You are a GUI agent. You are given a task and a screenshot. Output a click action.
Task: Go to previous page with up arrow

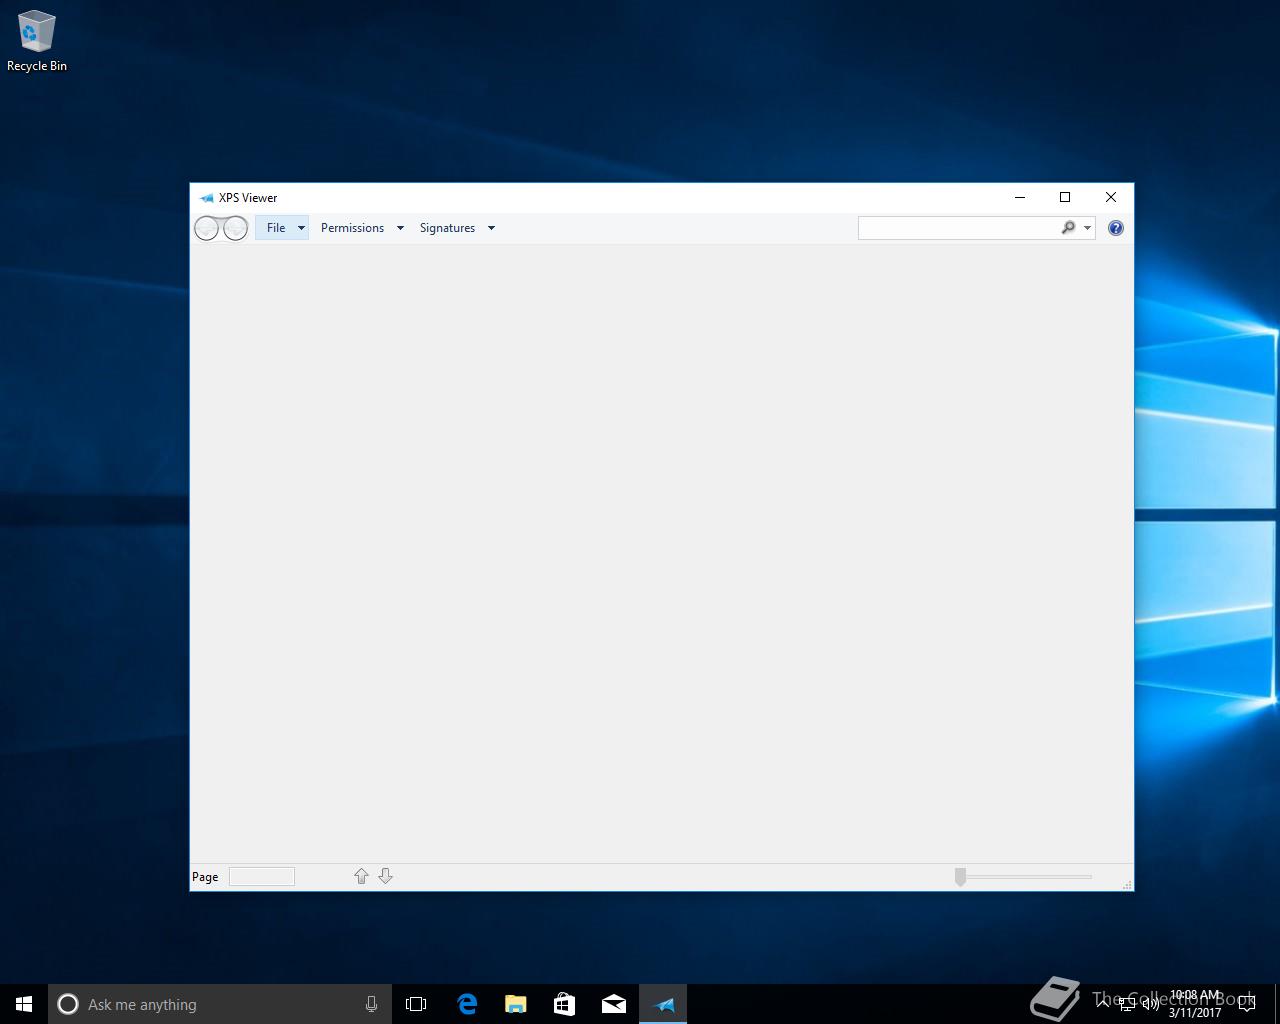pos(361,876)
